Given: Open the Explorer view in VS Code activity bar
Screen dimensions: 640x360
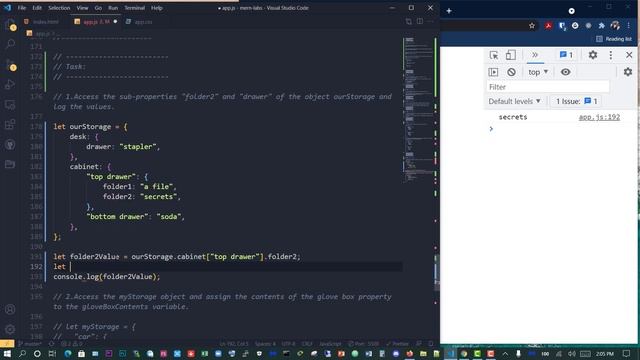Looking at the screenshot, I should click(10, 24).
